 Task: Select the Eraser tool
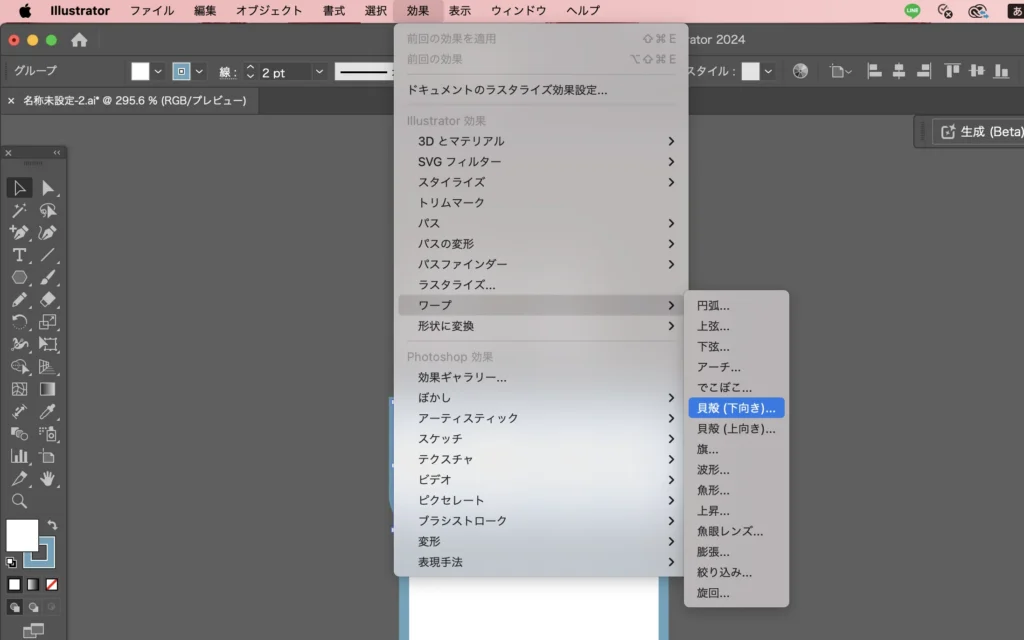[47, 300]
